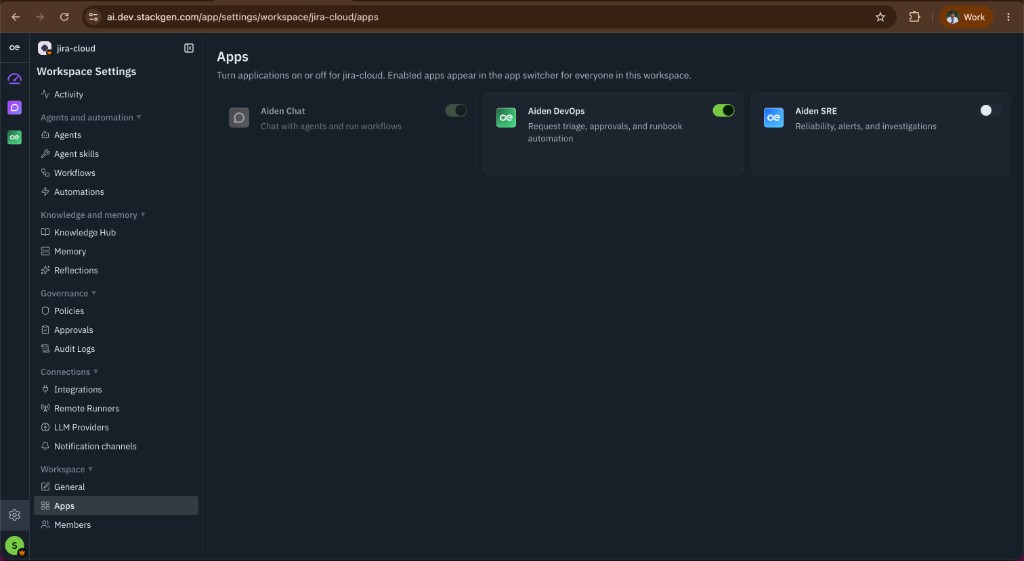Click the Agent skills wrench icon
The image size is (1024, 561).
(x=45, y=153)
